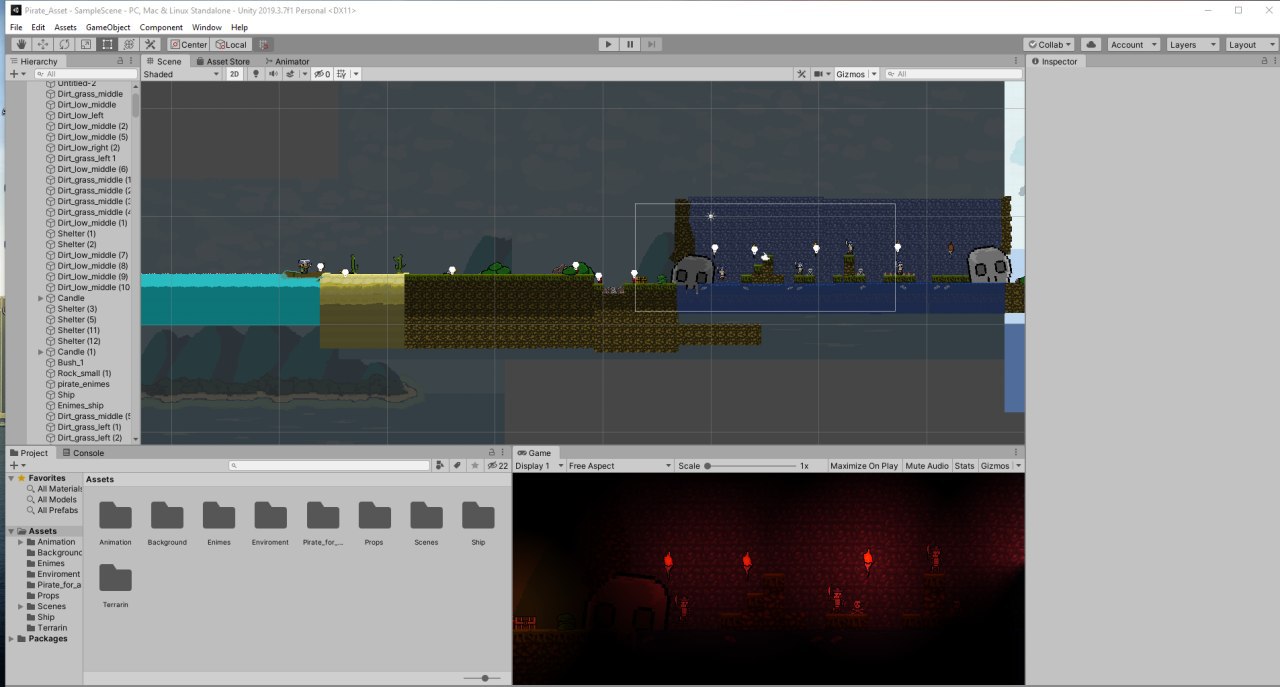The image size is (1280, 687).
Task: Expand Candle (1) in Hierarchy
Action: click(41, 352)
